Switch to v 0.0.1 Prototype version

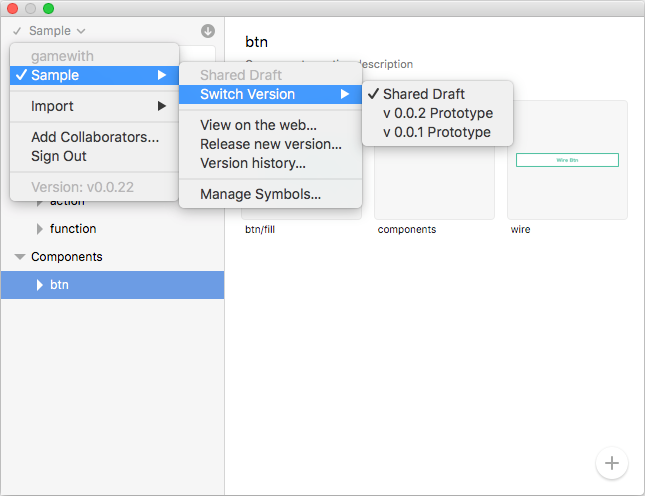click(x=437, y=132)
